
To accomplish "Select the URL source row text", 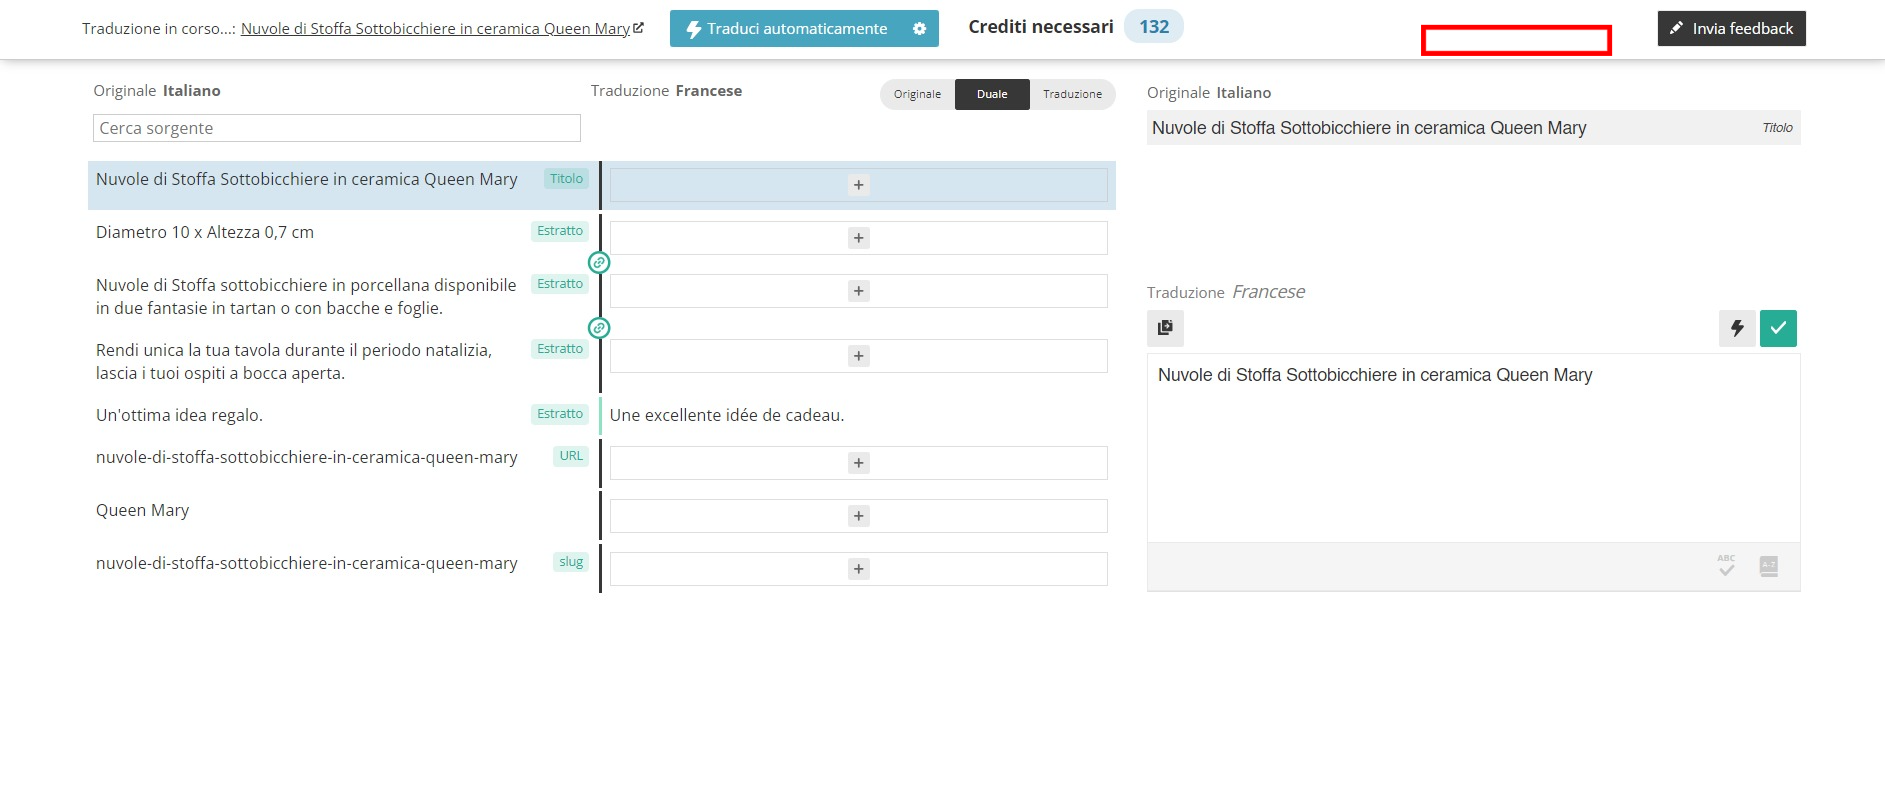I will (x=307, y=457).
